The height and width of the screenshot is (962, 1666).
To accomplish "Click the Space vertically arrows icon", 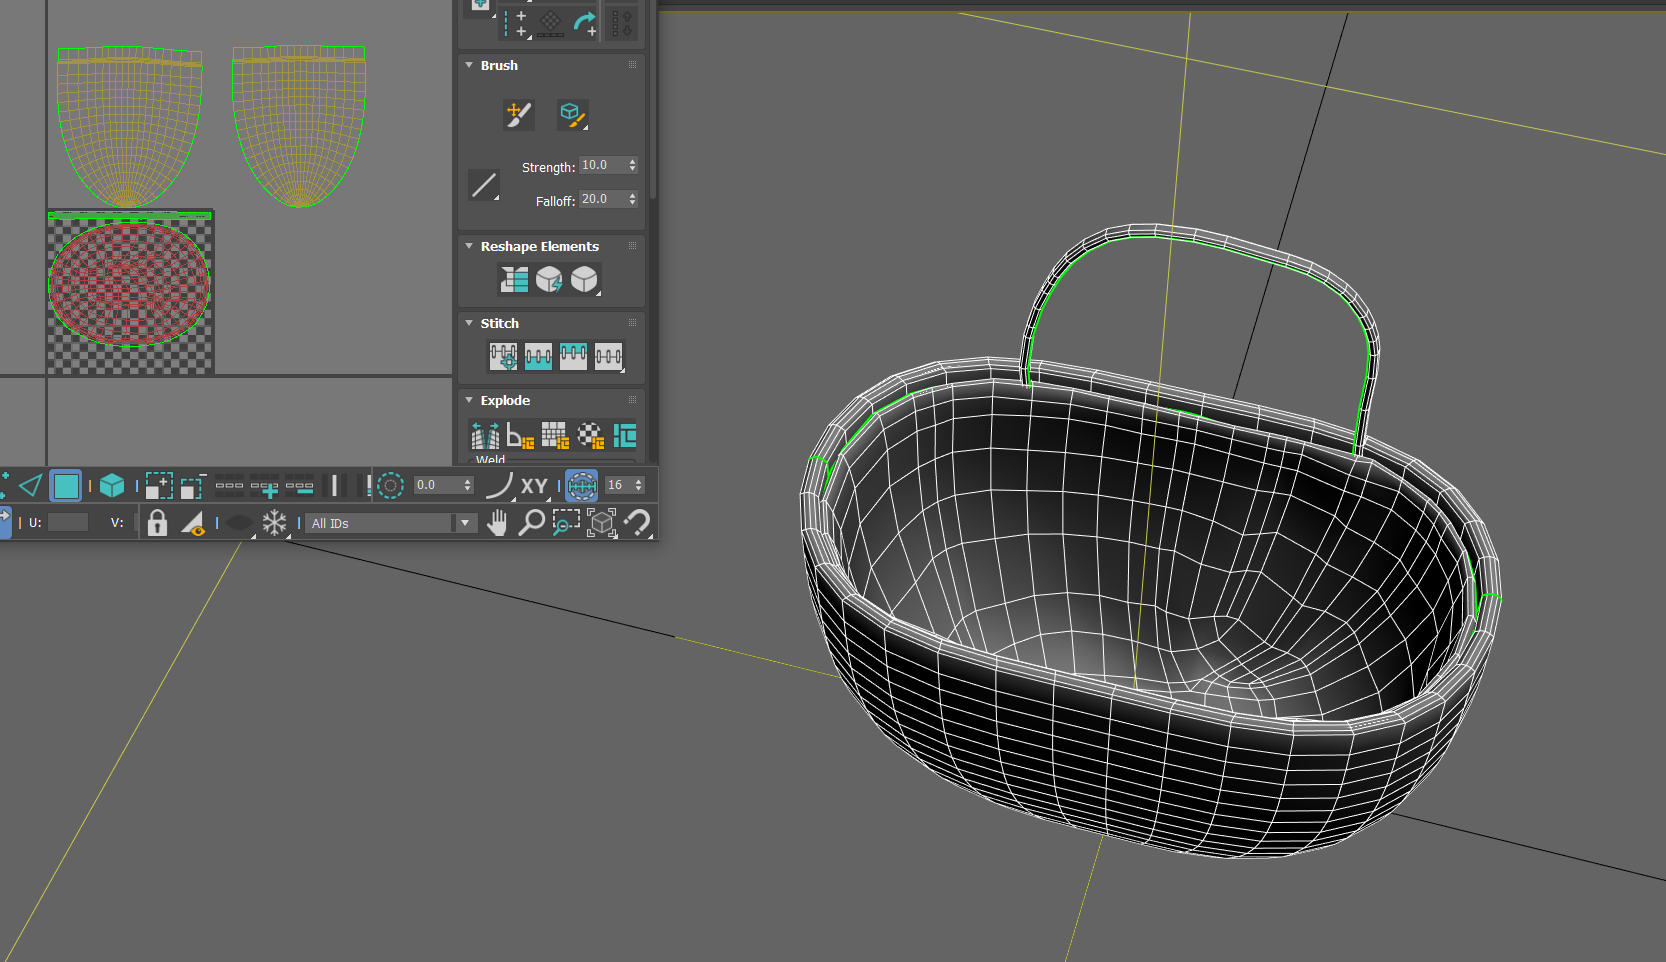I will [621, 23].
